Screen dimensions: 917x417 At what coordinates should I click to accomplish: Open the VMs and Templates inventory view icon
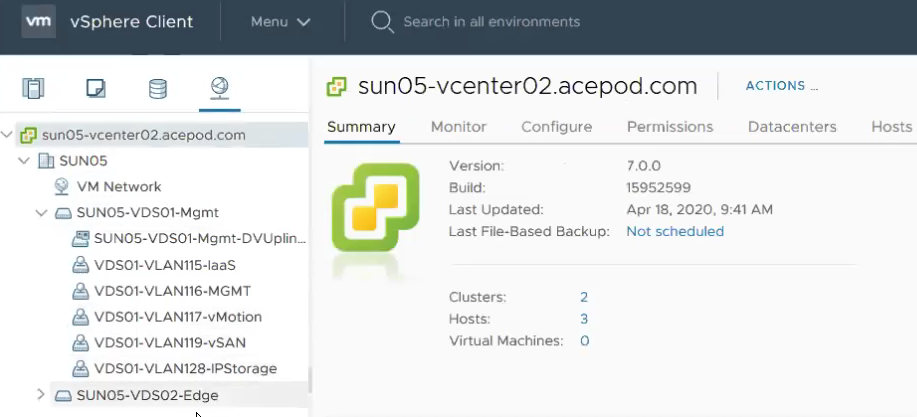[x=96, y=88]
